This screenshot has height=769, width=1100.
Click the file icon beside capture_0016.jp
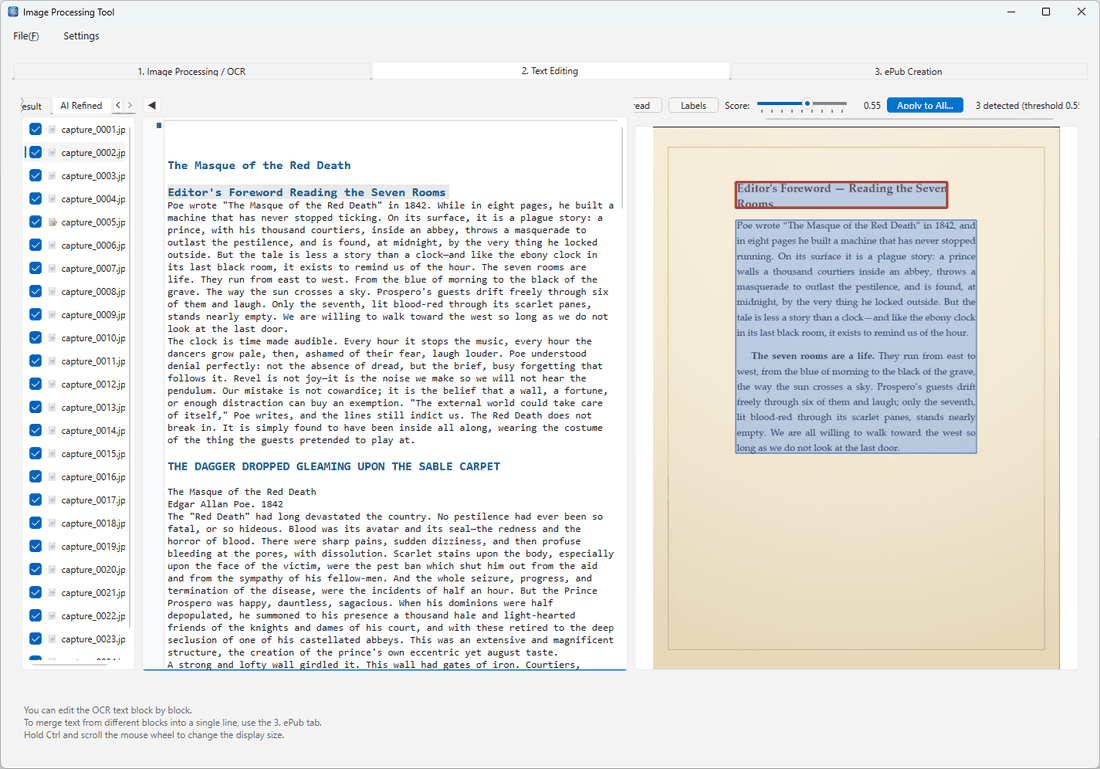pyautogui.click(x=52, y=477)
